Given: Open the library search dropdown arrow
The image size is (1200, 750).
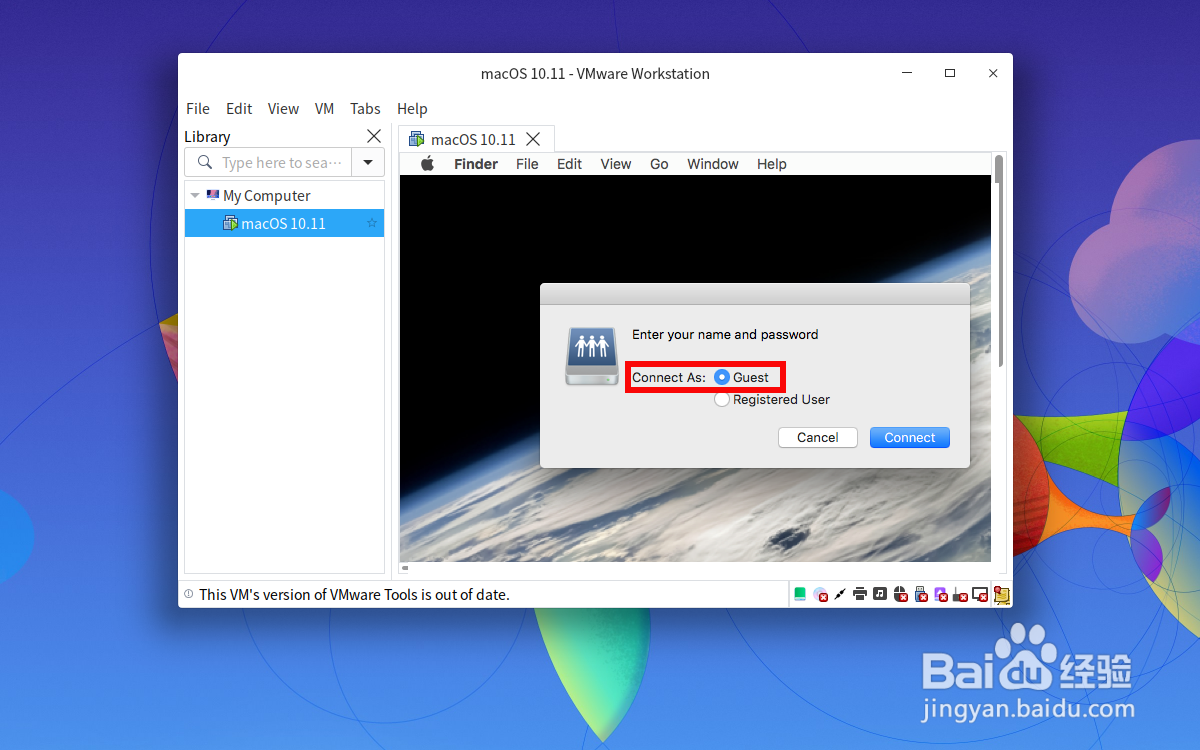Looking at the screenshot, I should click(x=368, y=162).
